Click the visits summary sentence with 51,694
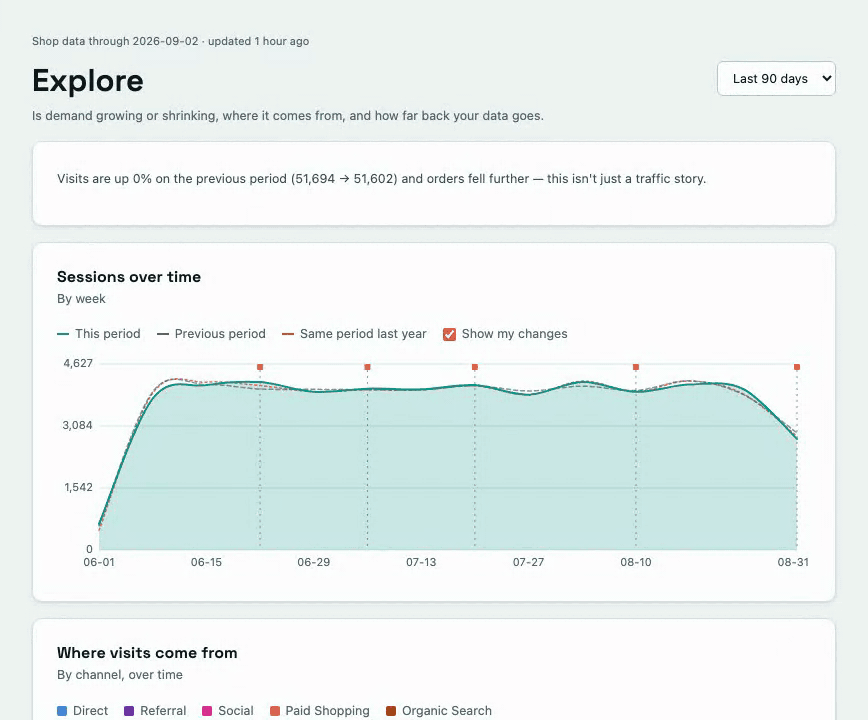868x720 pixels. click(381, 179)
